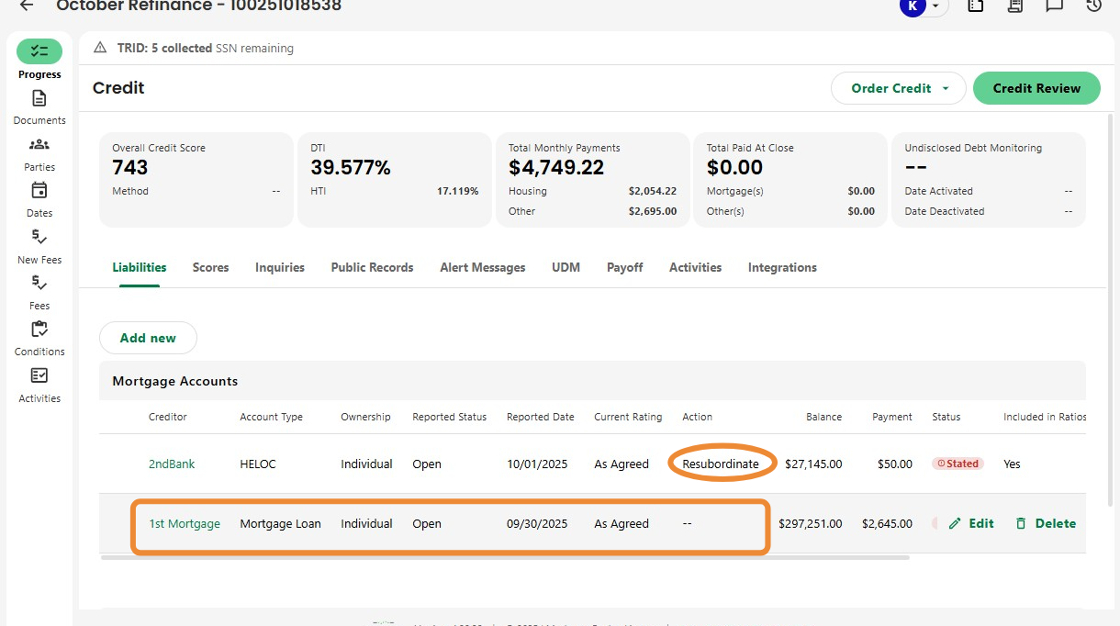Open Conditions clipboard icon in the sidebar
The width and height of the screenshot is (1120, 626).
(x=39, y=330)
